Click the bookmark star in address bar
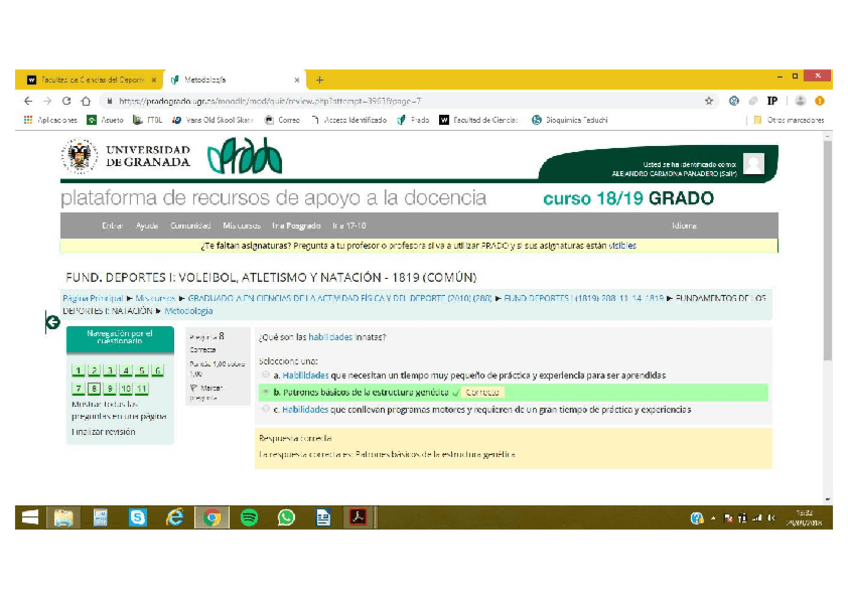 pos(709,101)
